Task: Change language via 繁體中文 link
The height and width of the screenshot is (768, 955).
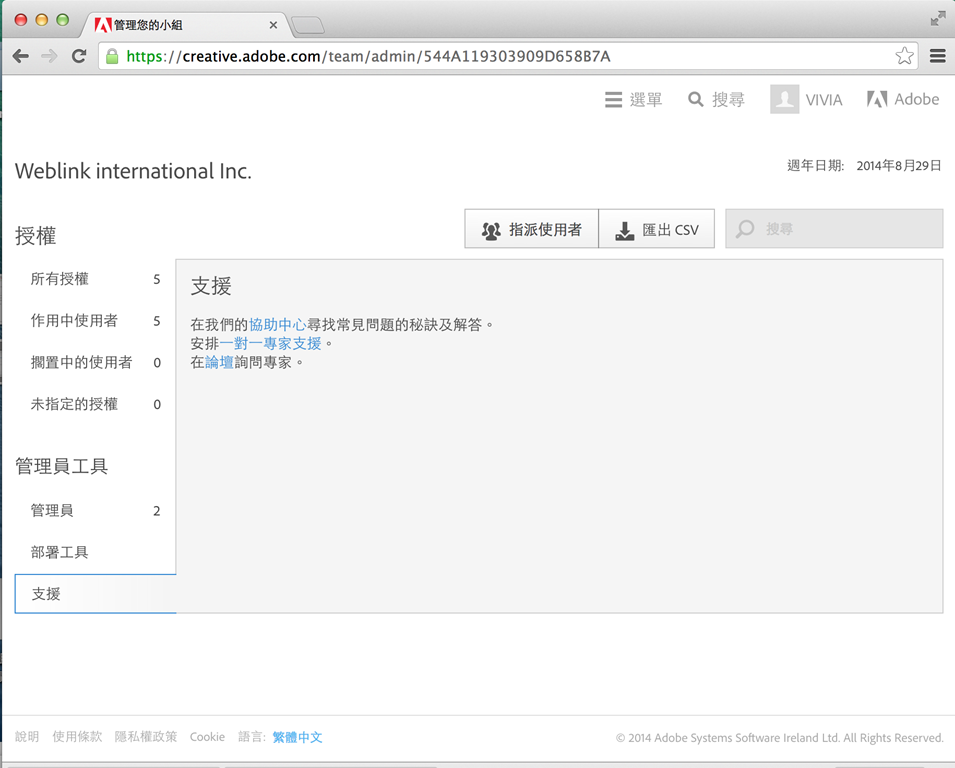Action: (297, 737)
